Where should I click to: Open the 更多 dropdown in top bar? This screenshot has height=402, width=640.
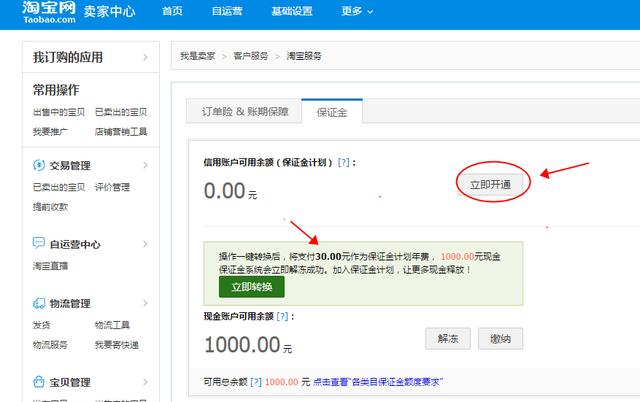point(357,11)
